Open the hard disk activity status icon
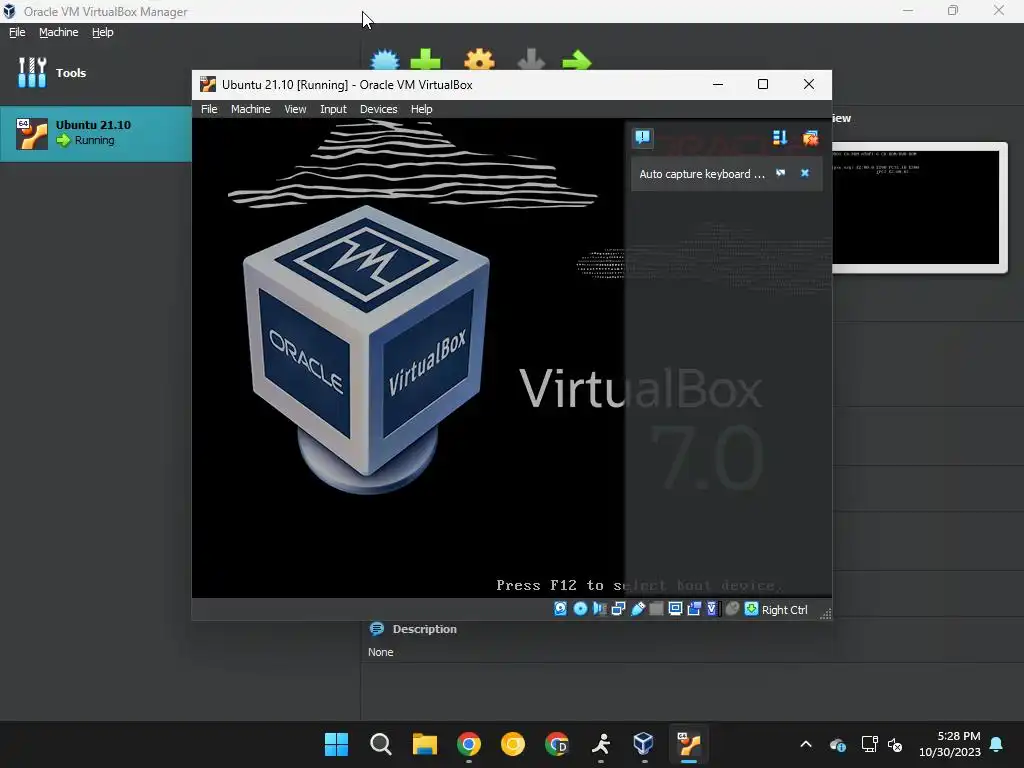 560,609
